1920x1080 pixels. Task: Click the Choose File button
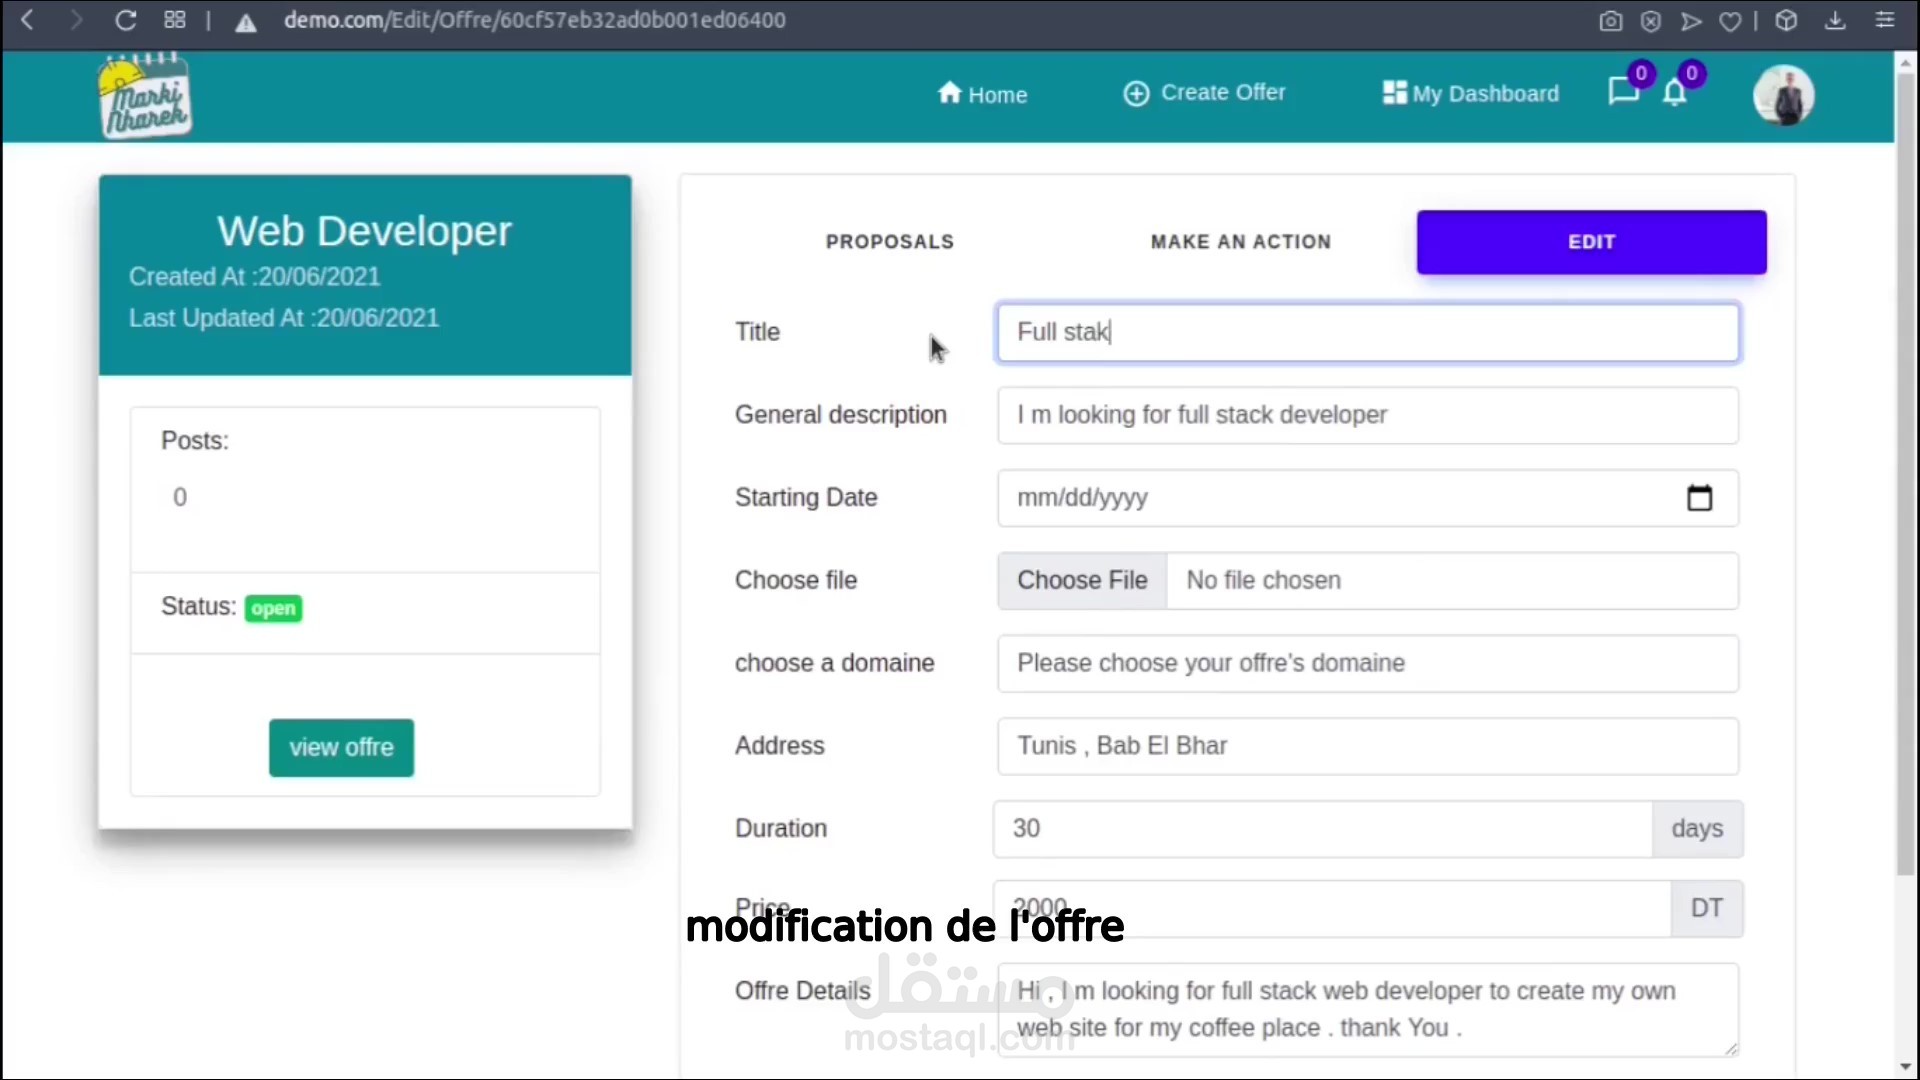coord(1082,581)
